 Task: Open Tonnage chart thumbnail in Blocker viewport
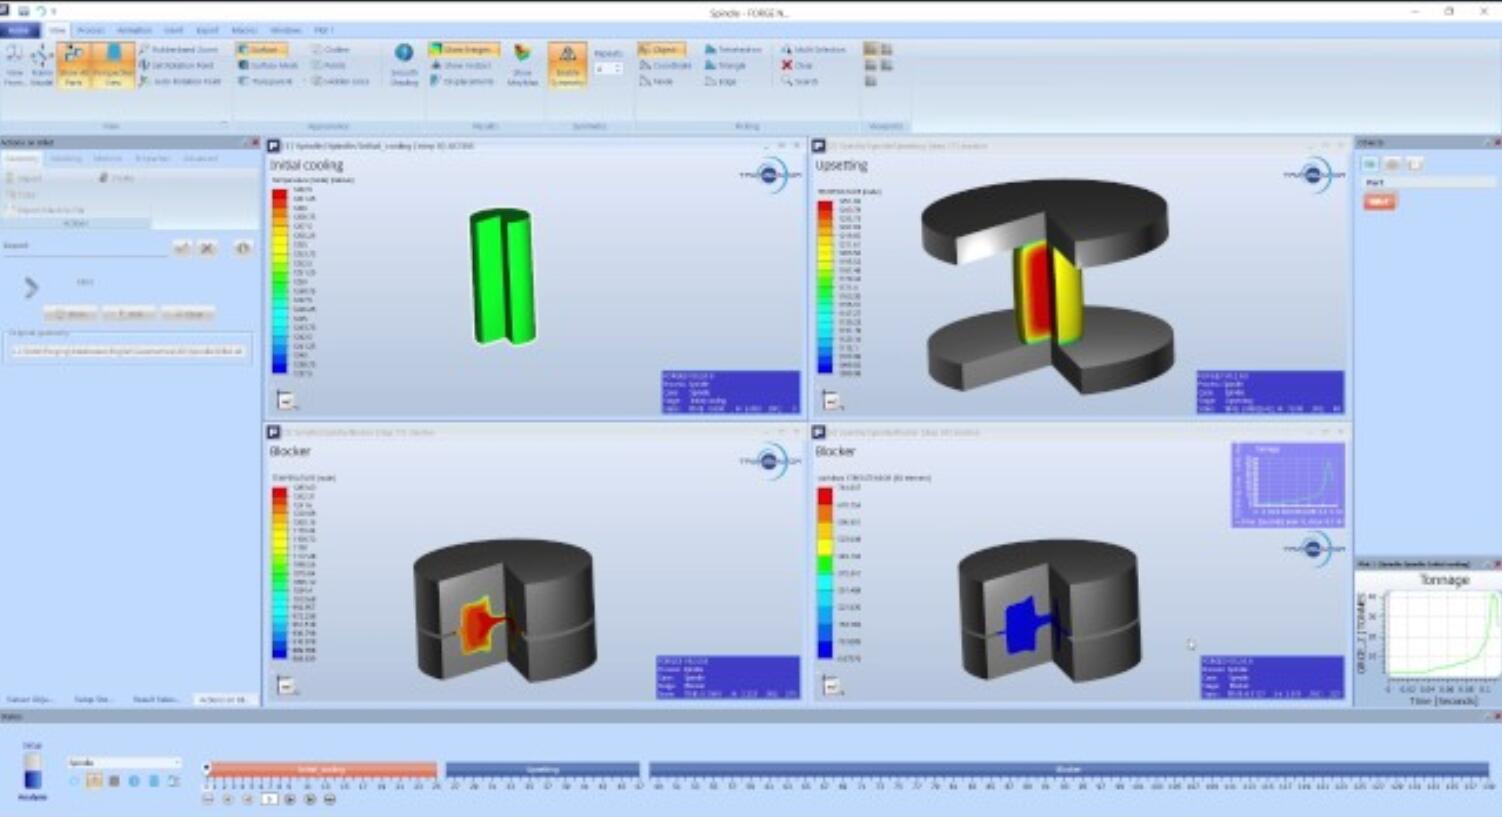[1288, 485]
